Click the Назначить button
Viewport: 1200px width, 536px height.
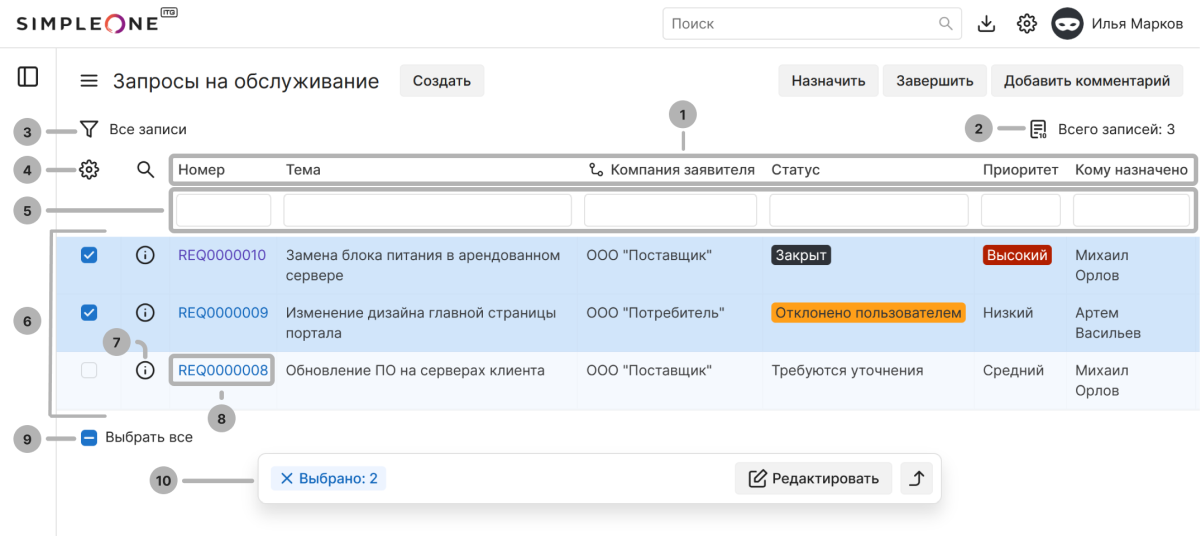(829, 81)
